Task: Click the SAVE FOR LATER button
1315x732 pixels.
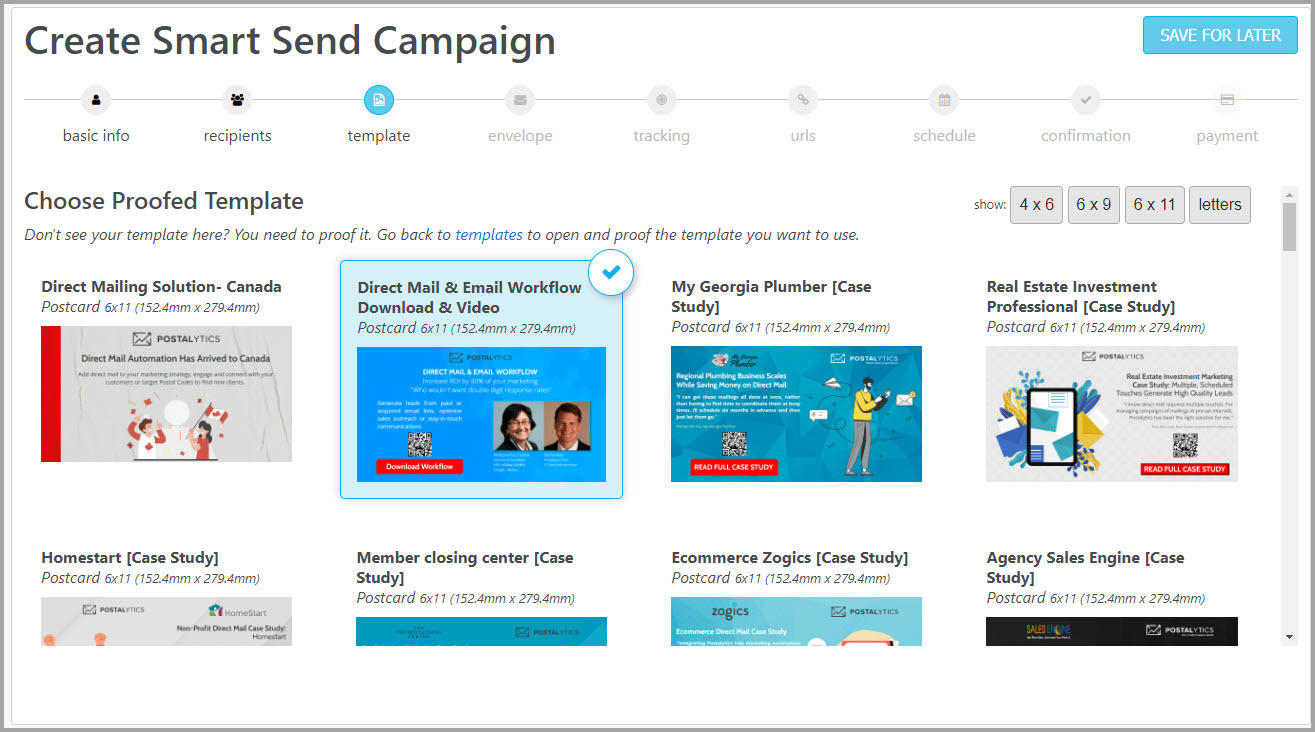Action: click(1219, 34)
